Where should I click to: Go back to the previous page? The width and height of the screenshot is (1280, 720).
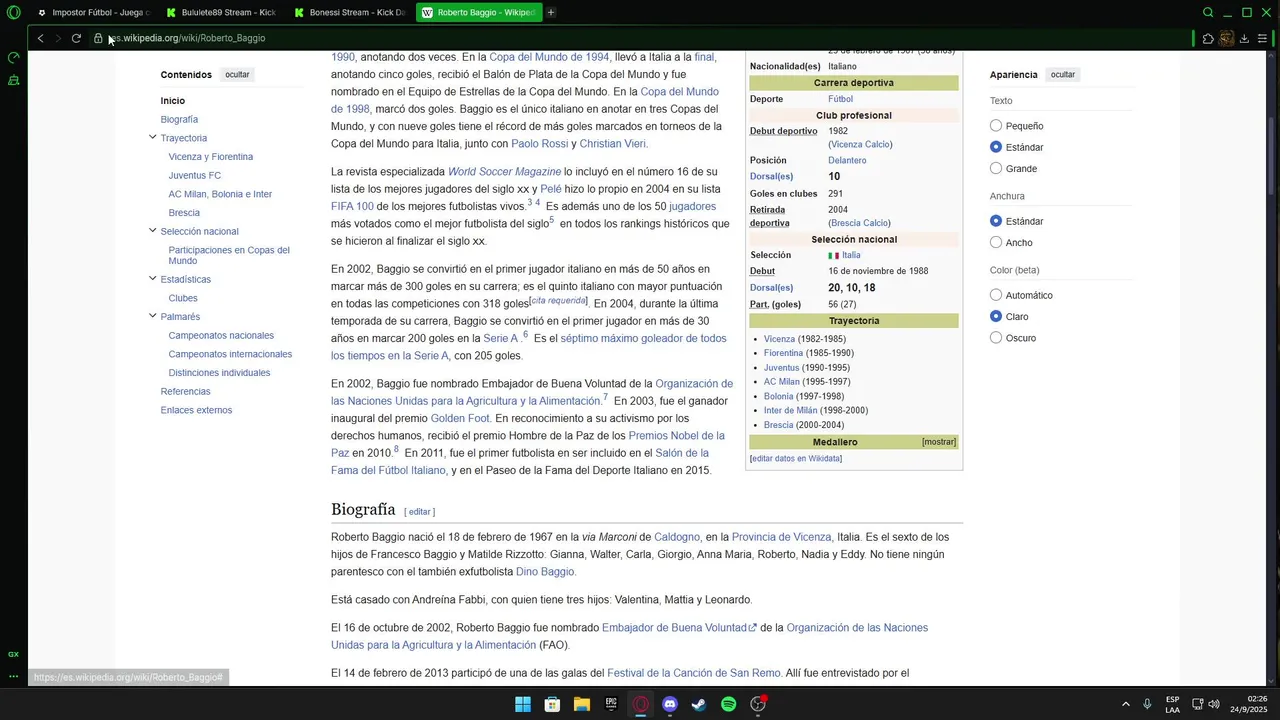(40, 38)
